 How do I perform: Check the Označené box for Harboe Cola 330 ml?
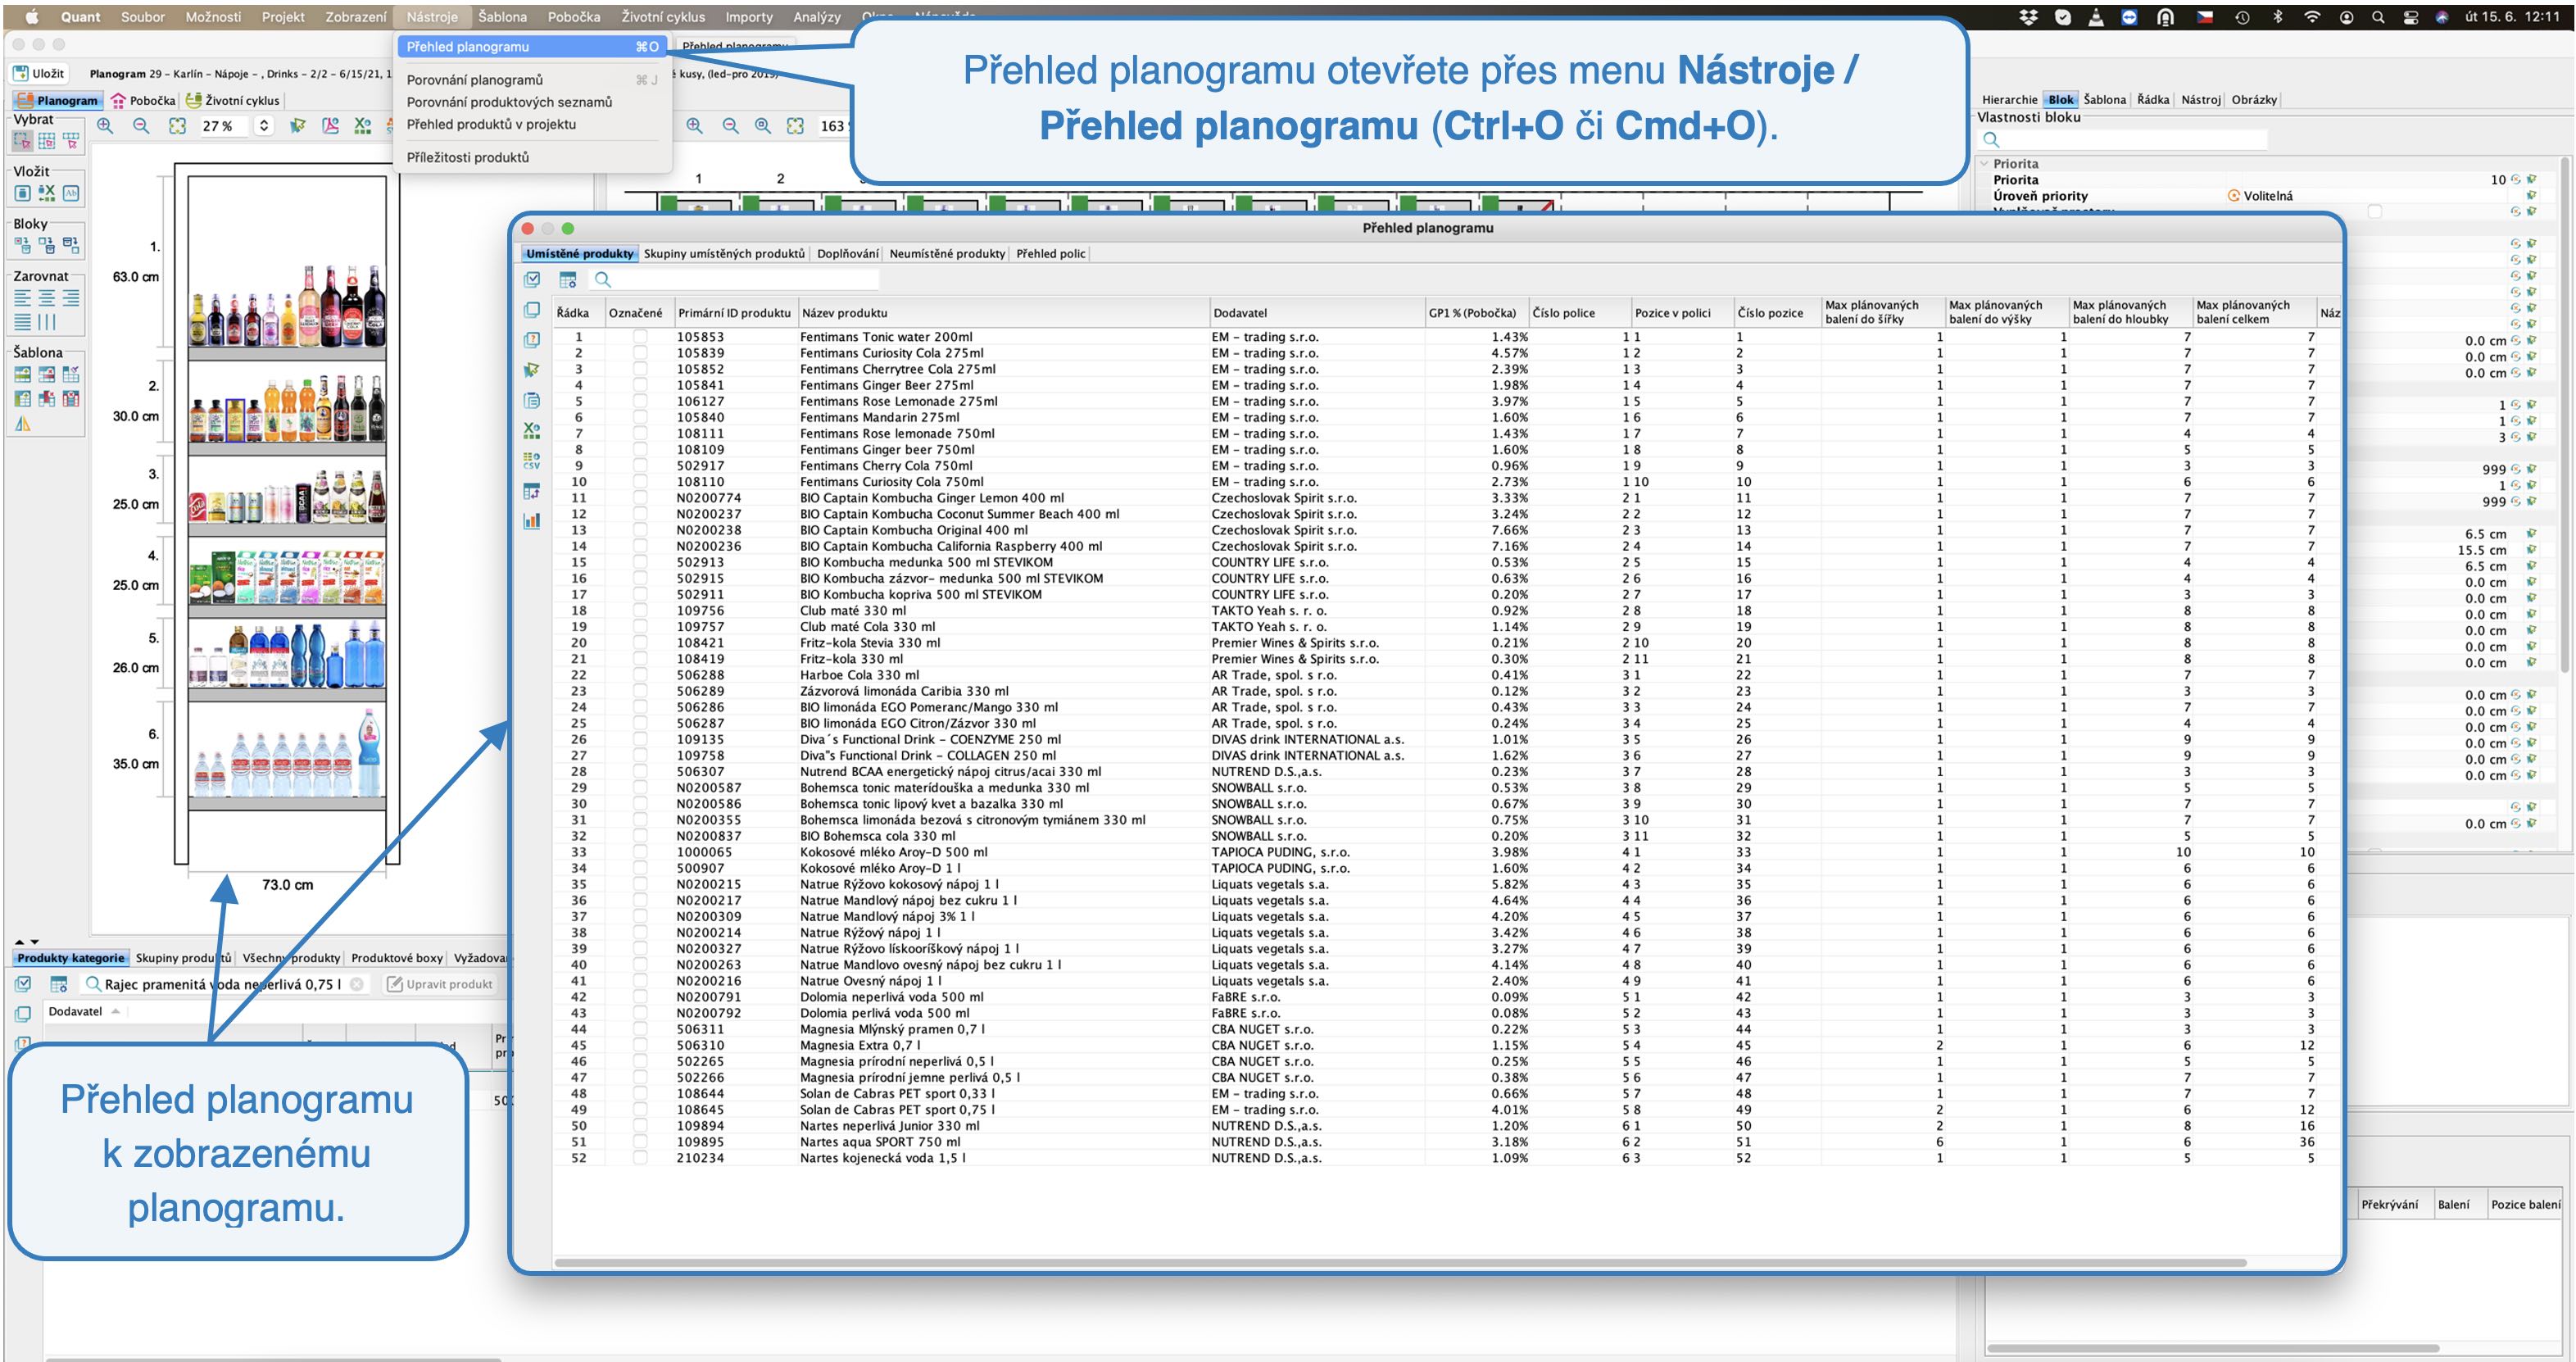640,675
